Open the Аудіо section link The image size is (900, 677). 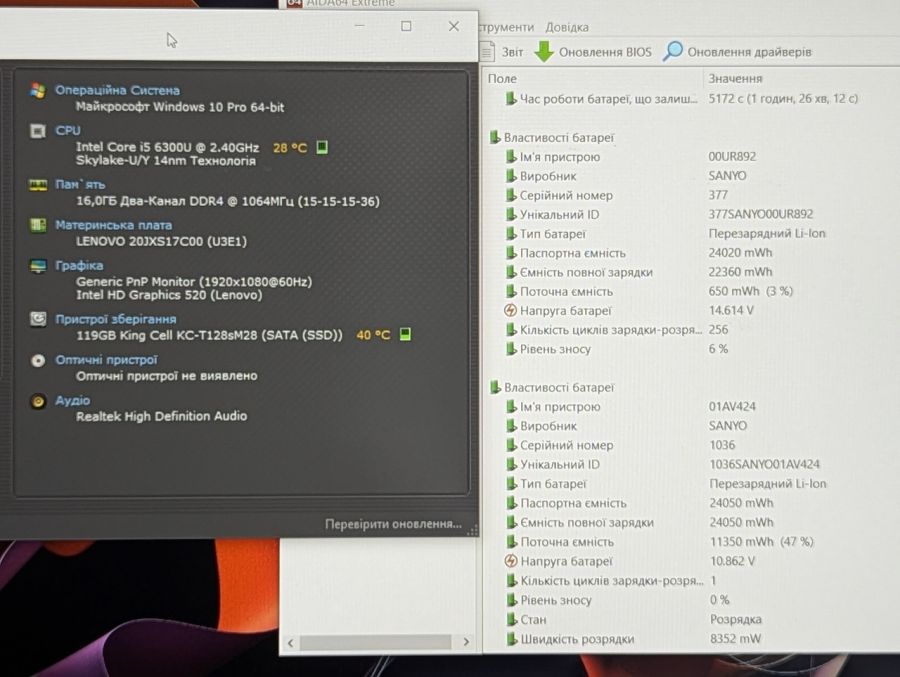tap(72, 400)
